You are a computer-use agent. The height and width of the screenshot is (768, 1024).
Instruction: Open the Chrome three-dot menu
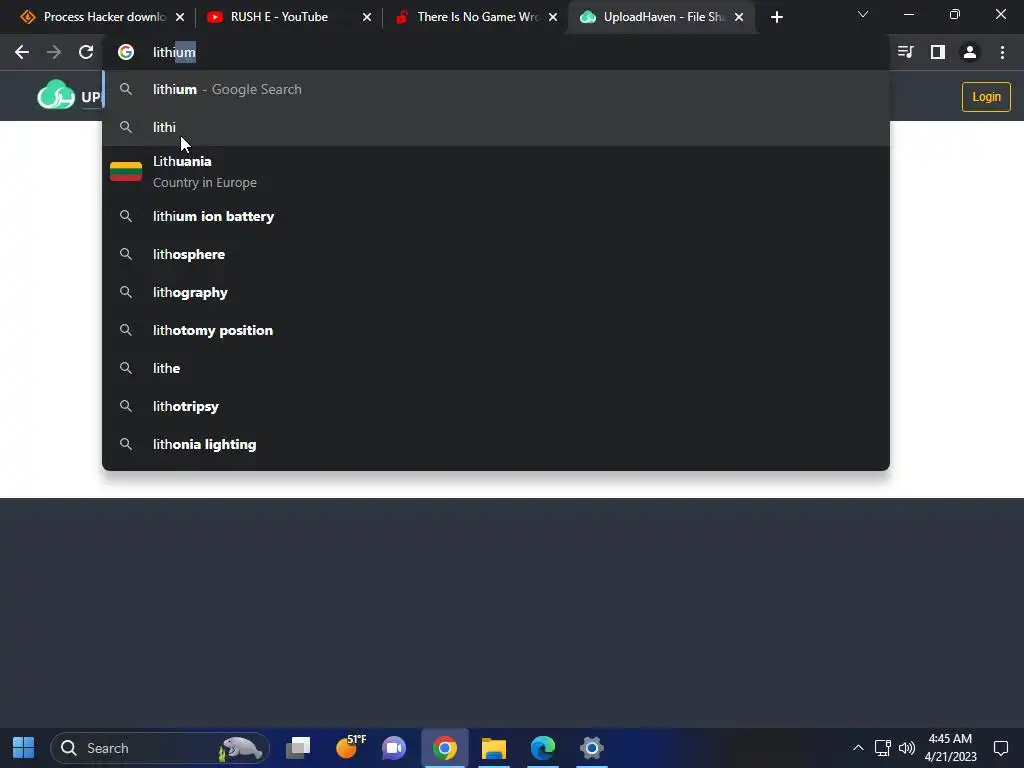[x=1002, y=52]
